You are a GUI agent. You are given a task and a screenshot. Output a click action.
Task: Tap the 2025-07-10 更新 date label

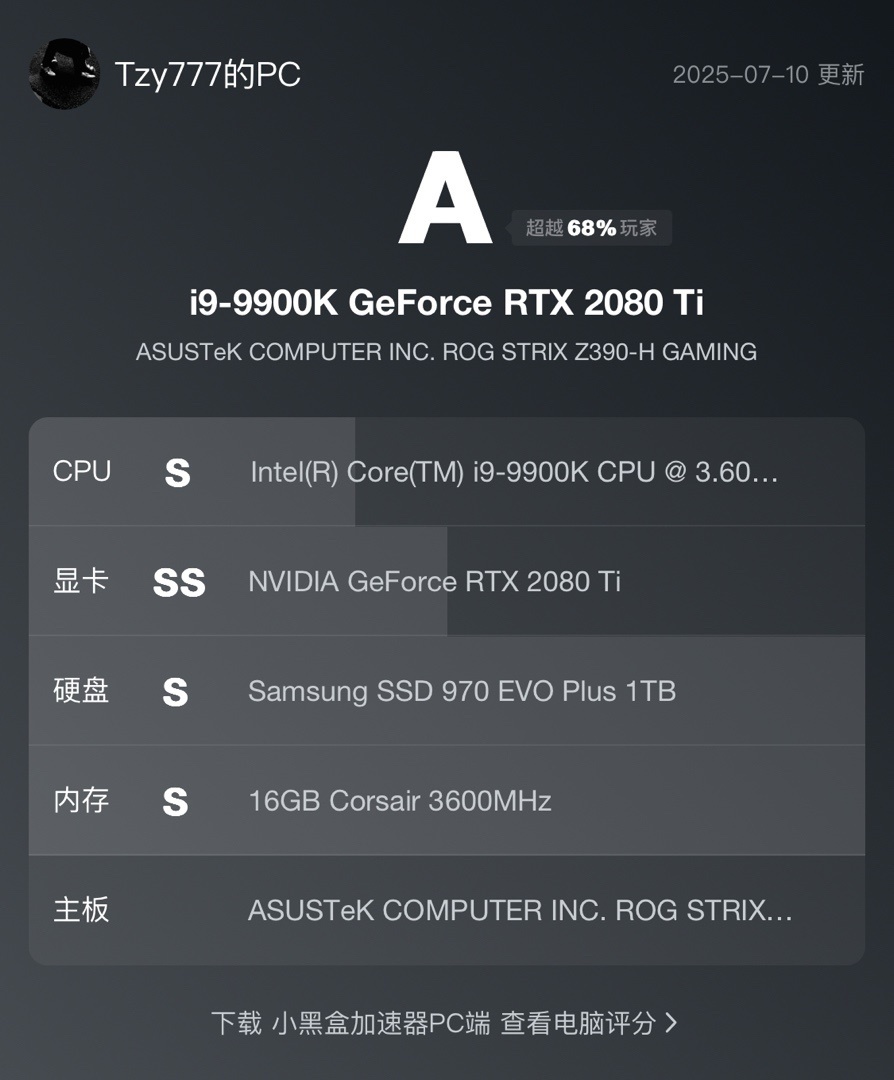(768, 74)
